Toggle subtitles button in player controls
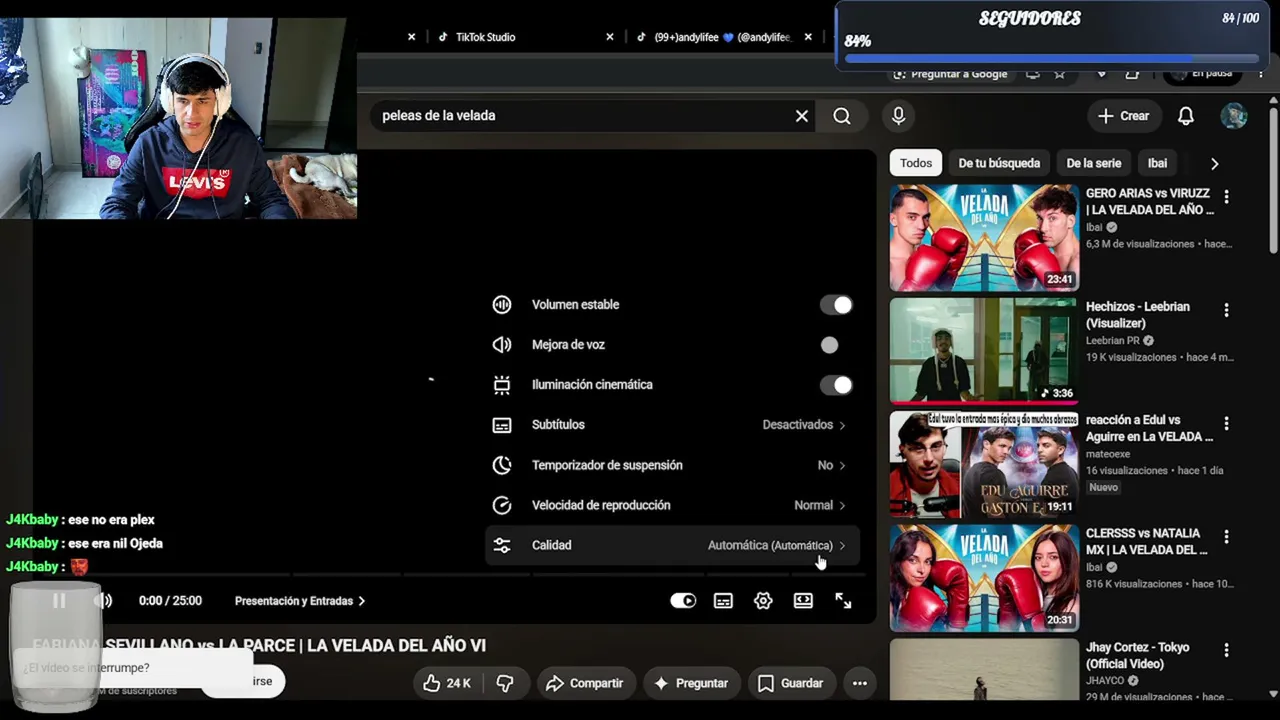This screenshot has height=720, width=1280. coord(723,601)
